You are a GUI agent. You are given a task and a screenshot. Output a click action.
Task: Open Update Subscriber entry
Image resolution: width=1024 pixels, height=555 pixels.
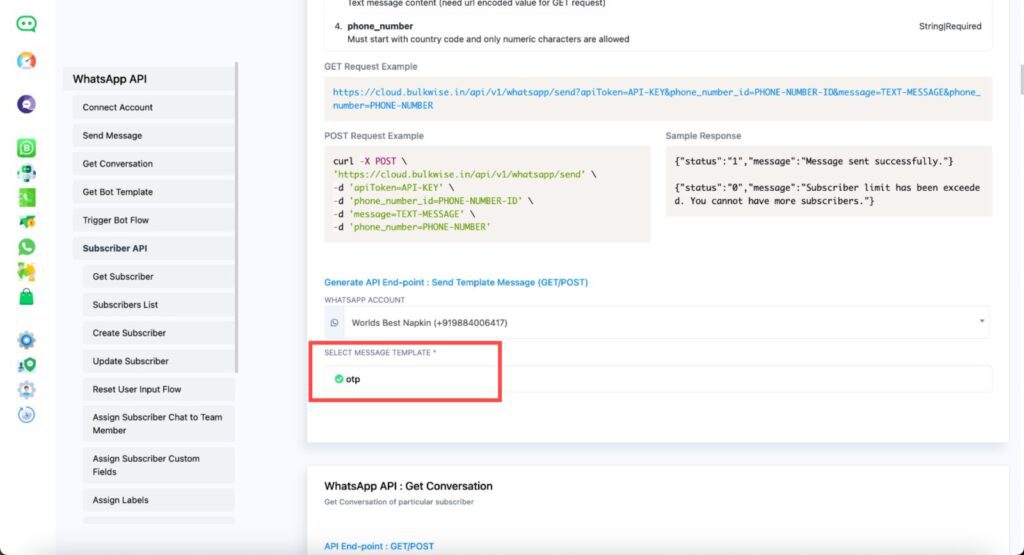159,360
